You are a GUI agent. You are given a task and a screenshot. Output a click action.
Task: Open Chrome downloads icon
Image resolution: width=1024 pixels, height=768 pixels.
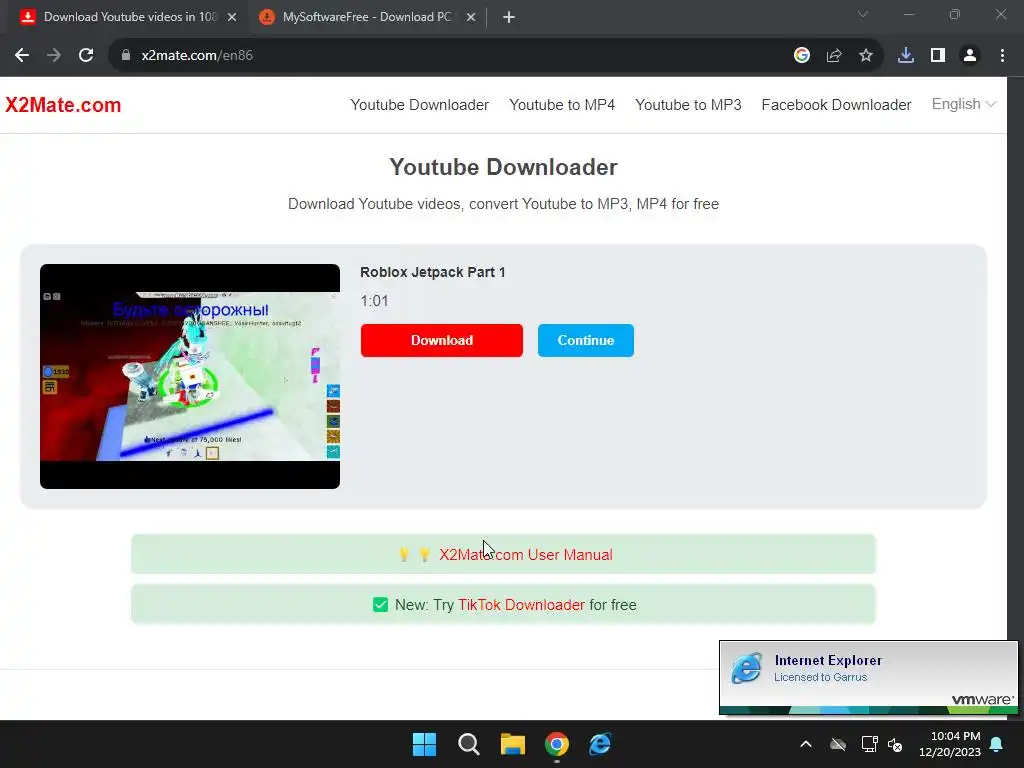tap(906, 56)
